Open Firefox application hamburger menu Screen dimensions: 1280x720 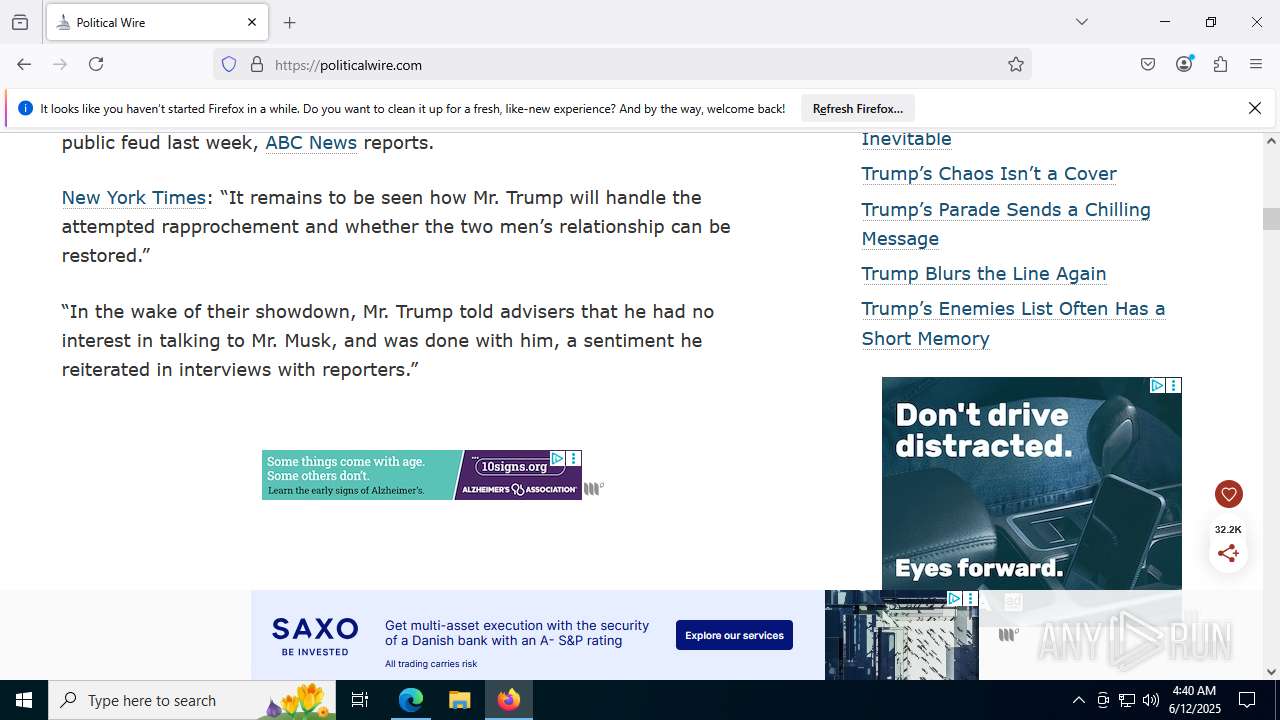[1256, 64]
